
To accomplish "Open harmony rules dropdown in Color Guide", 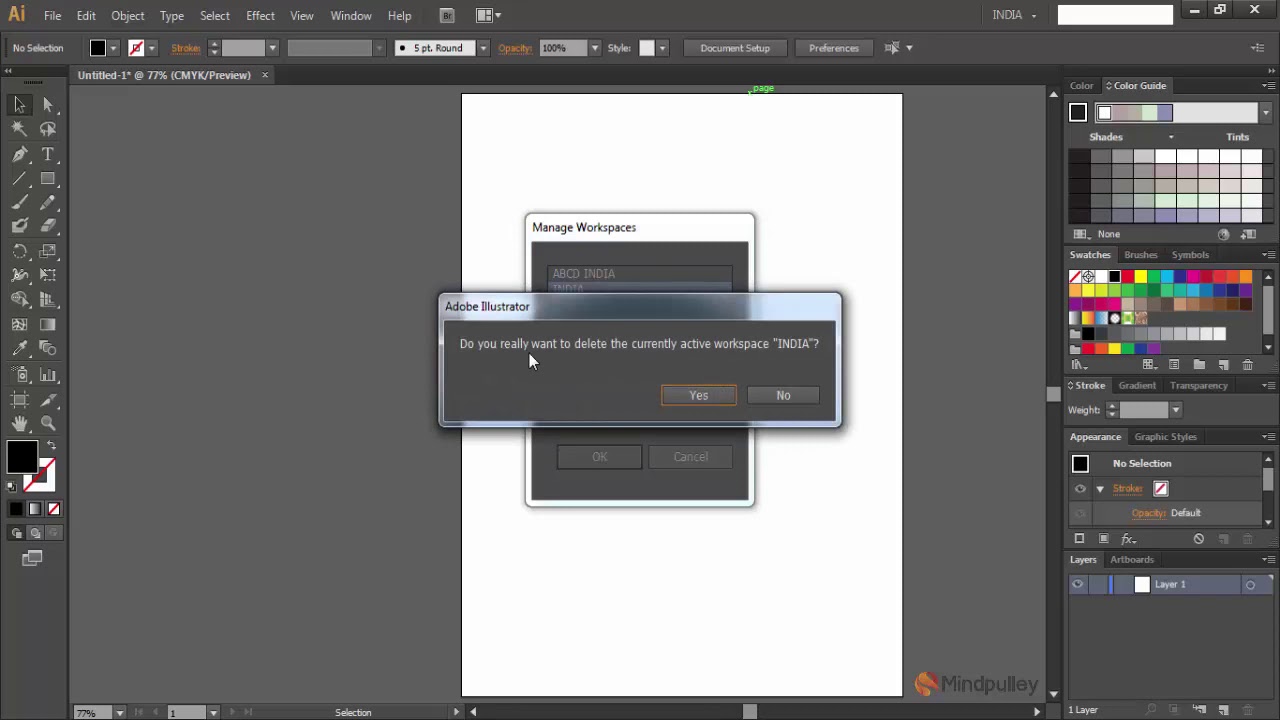I will [1266, 113].
